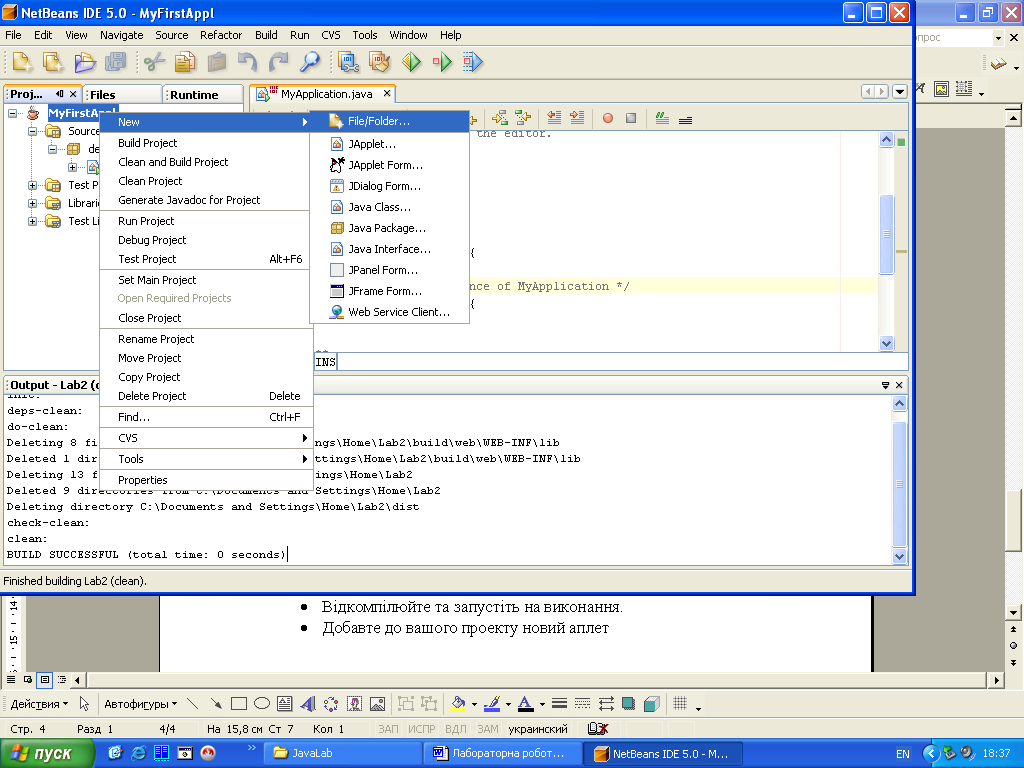The height and width of the screenshot is (768, 1024).
Task: Click the Attach Debugger icon
Action: [x=473, y=62]
